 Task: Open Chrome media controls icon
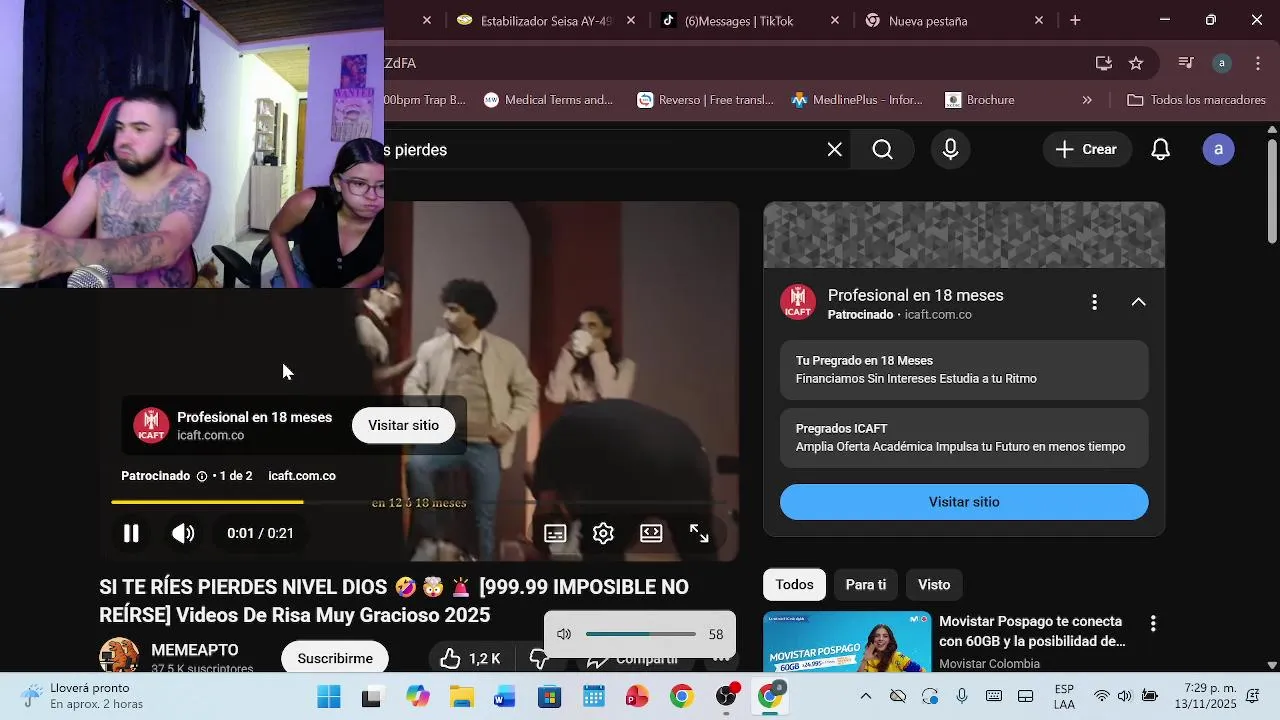point(1186,63)
